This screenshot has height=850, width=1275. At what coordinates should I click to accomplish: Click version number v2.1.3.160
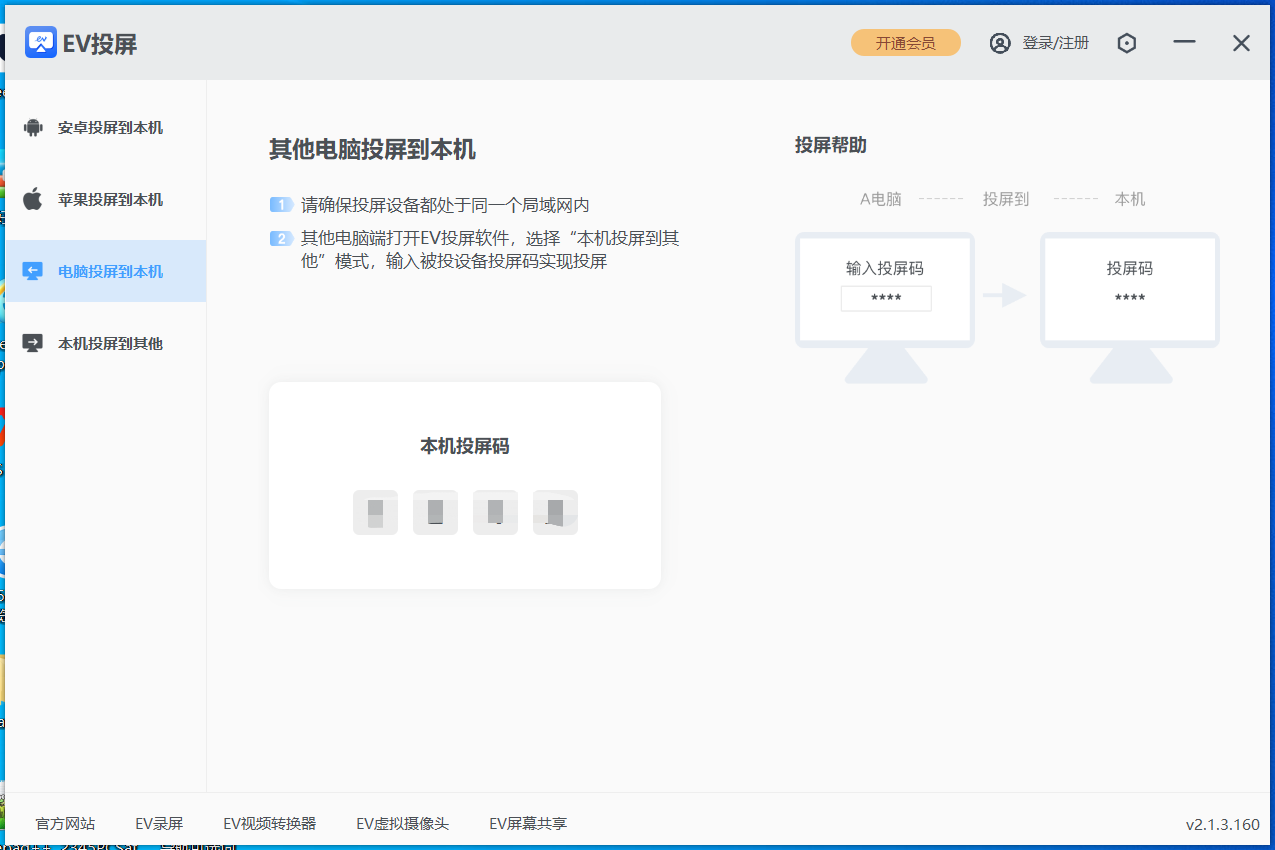coord(1222,825)
